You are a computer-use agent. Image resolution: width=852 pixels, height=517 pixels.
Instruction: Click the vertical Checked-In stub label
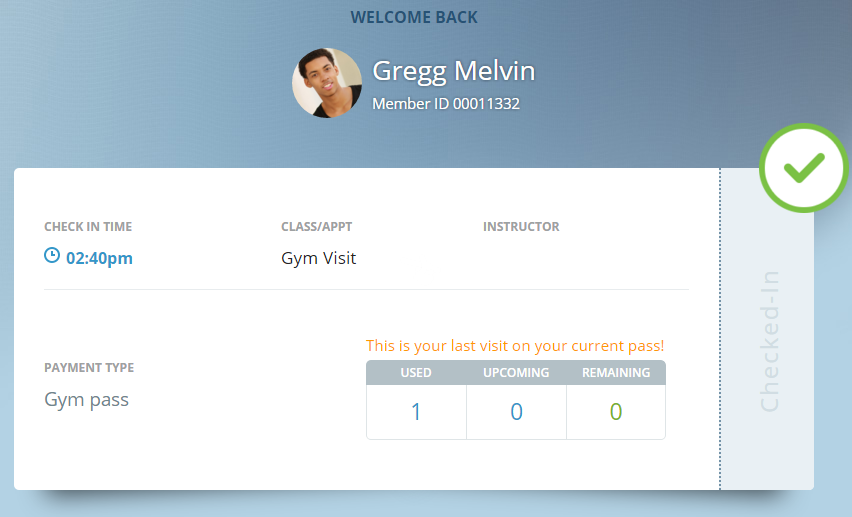pyautogui.click(x=770, y=341)
